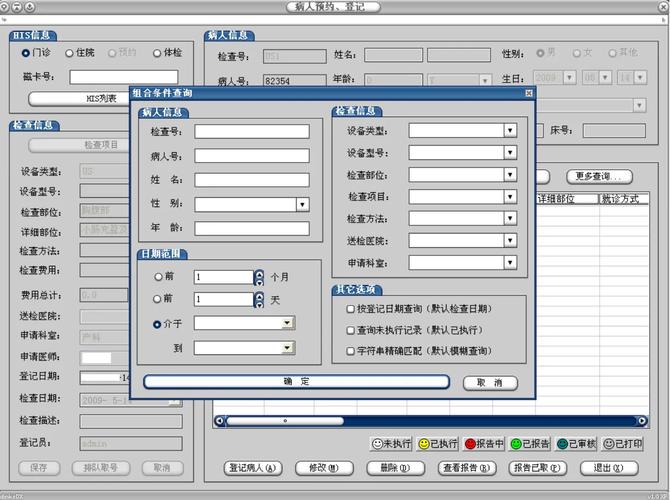
Task: Click the green 已报告 status icon
Action: point(530,444)
